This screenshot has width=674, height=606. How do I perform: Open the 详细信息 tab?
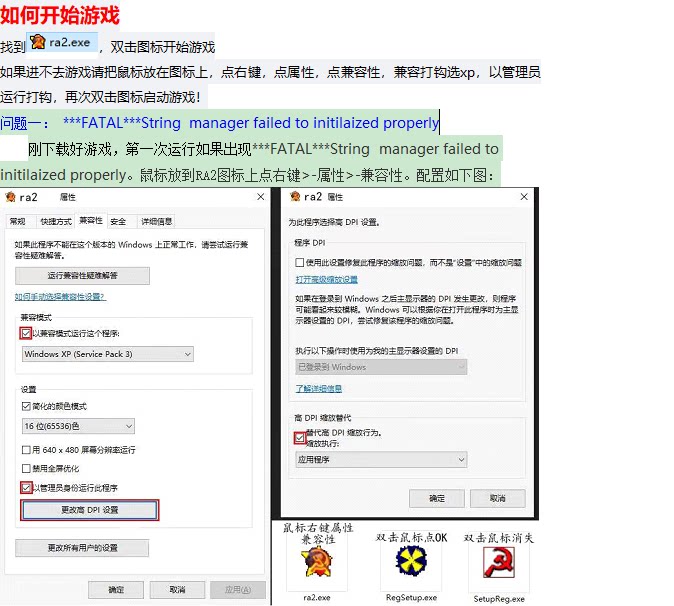click(156, 221)
